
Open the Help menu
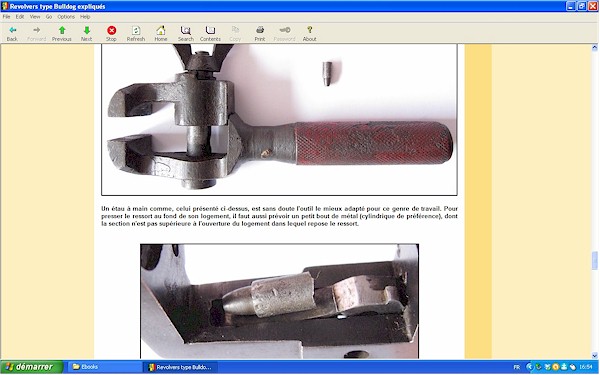[x=85, y=17]
